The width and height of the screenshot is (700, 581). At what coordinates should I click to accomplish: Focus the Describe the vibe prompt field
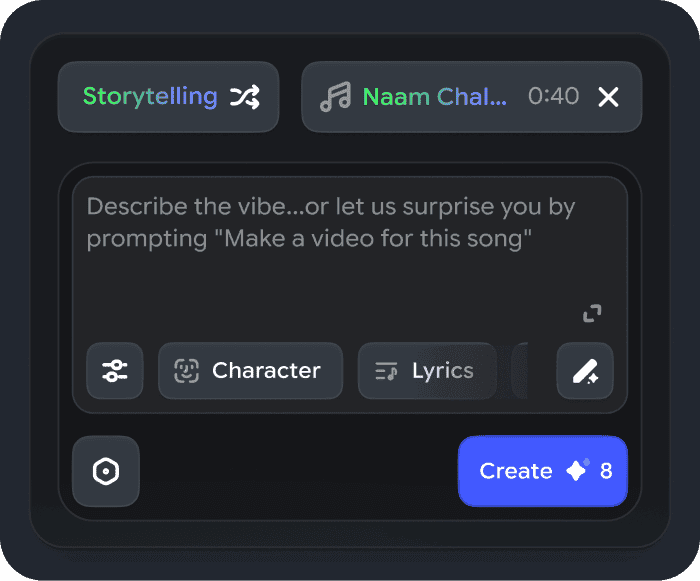350,270
